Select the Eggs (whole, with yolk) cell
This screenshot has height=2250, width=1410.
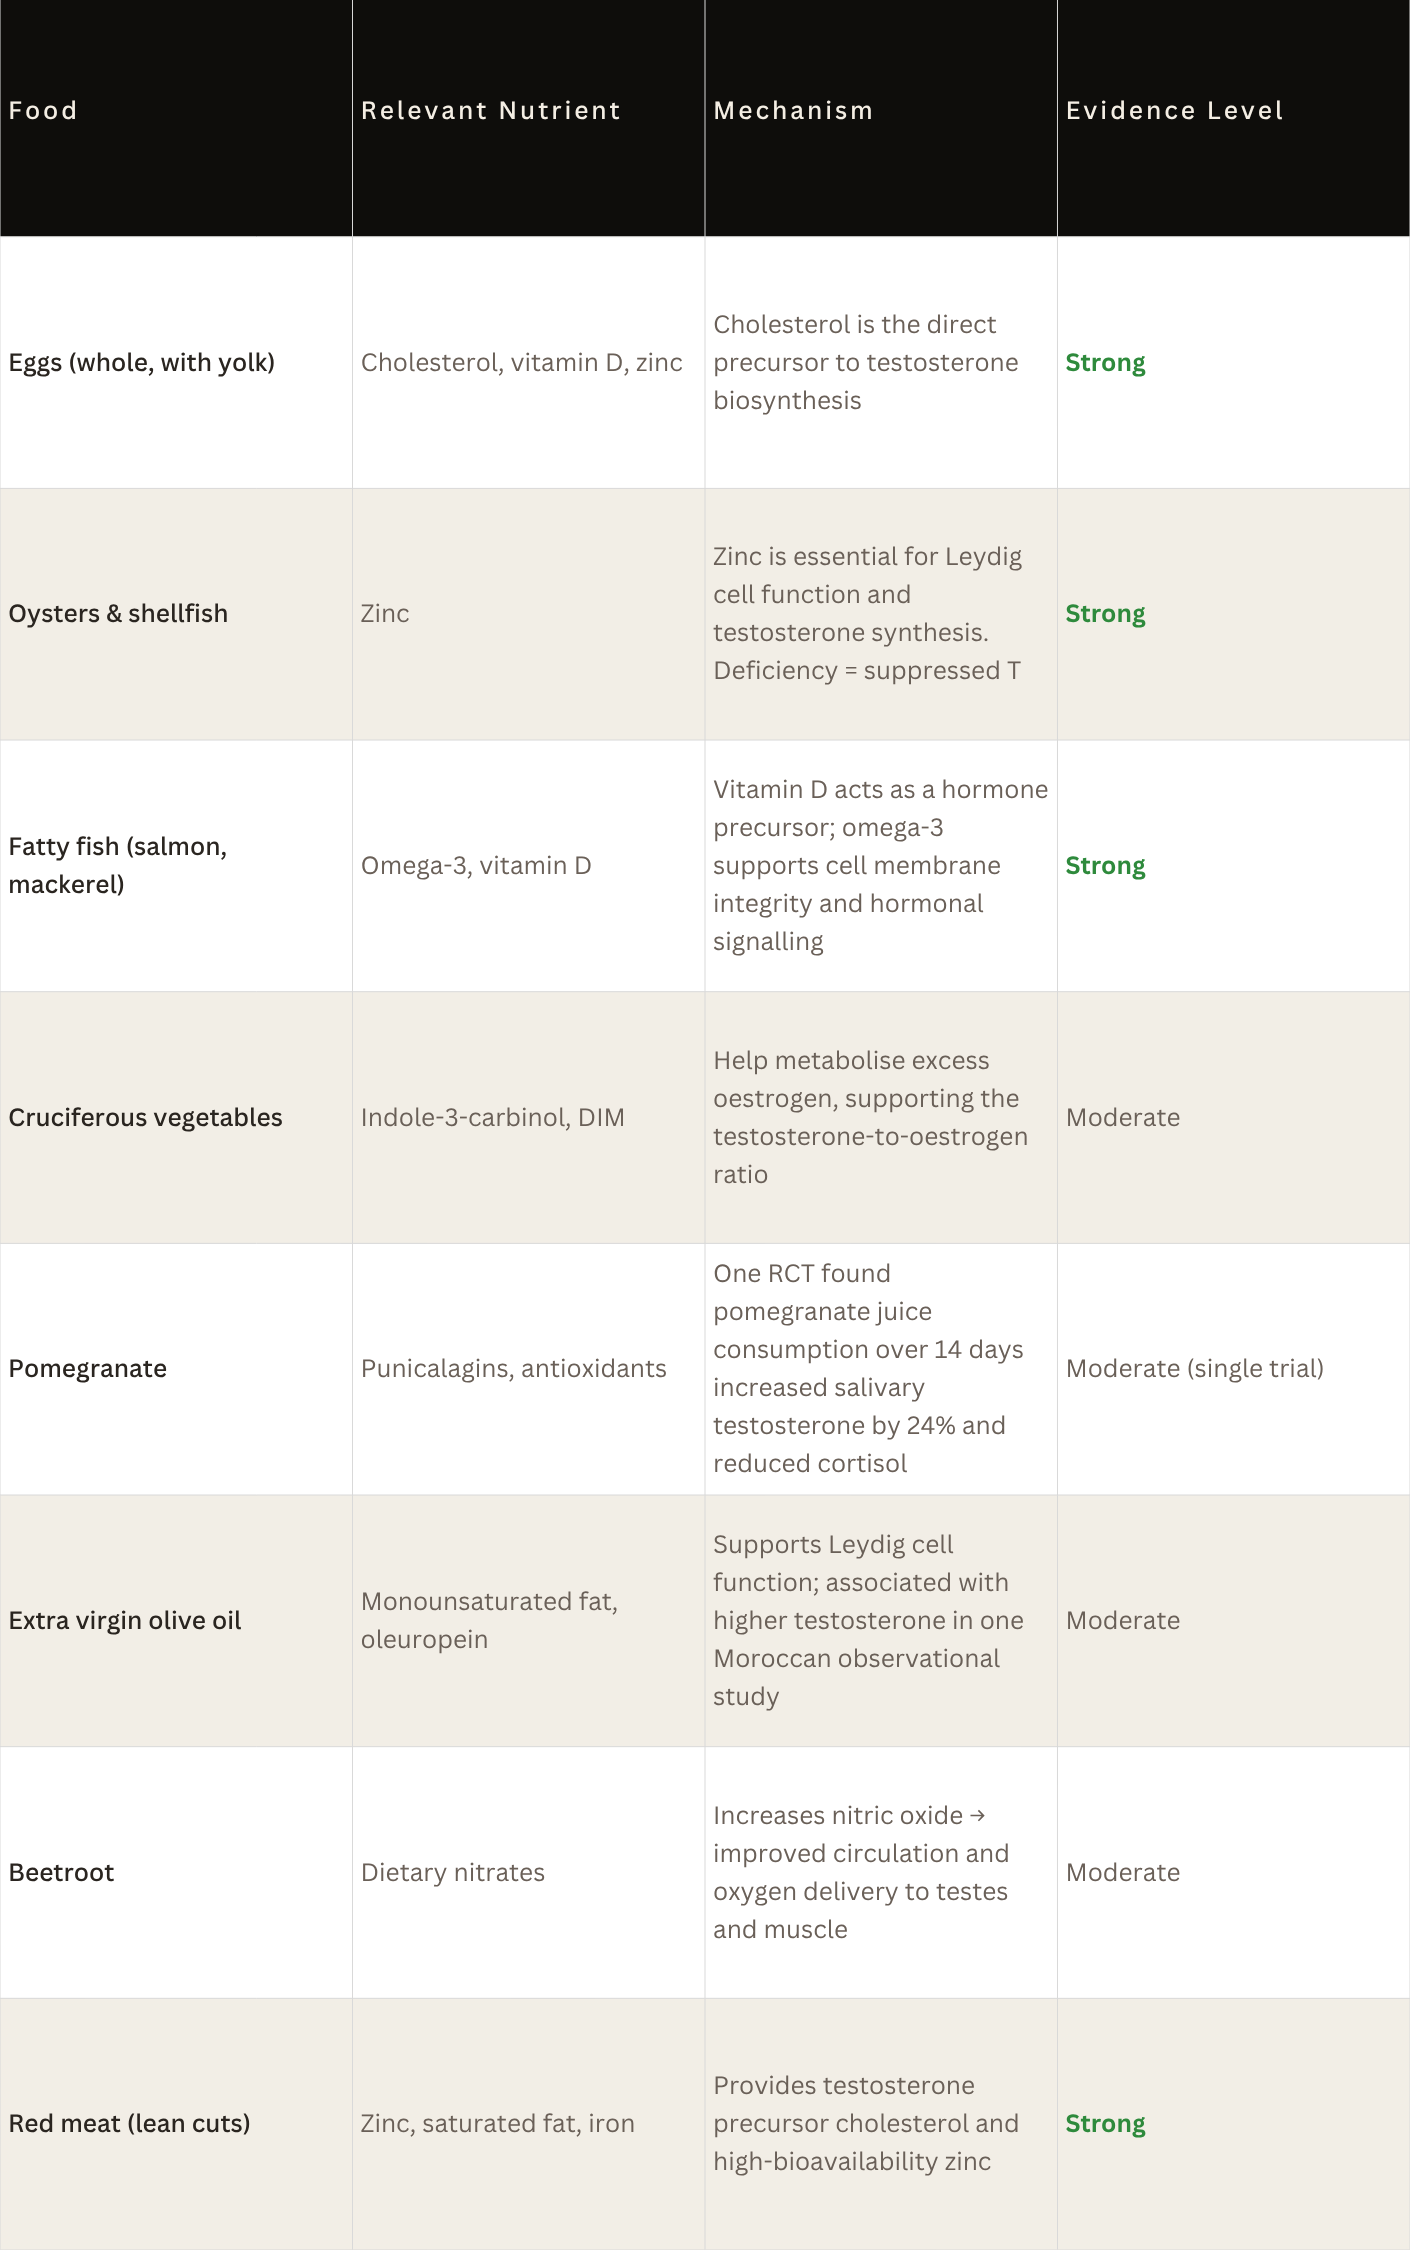pos(176,363)
